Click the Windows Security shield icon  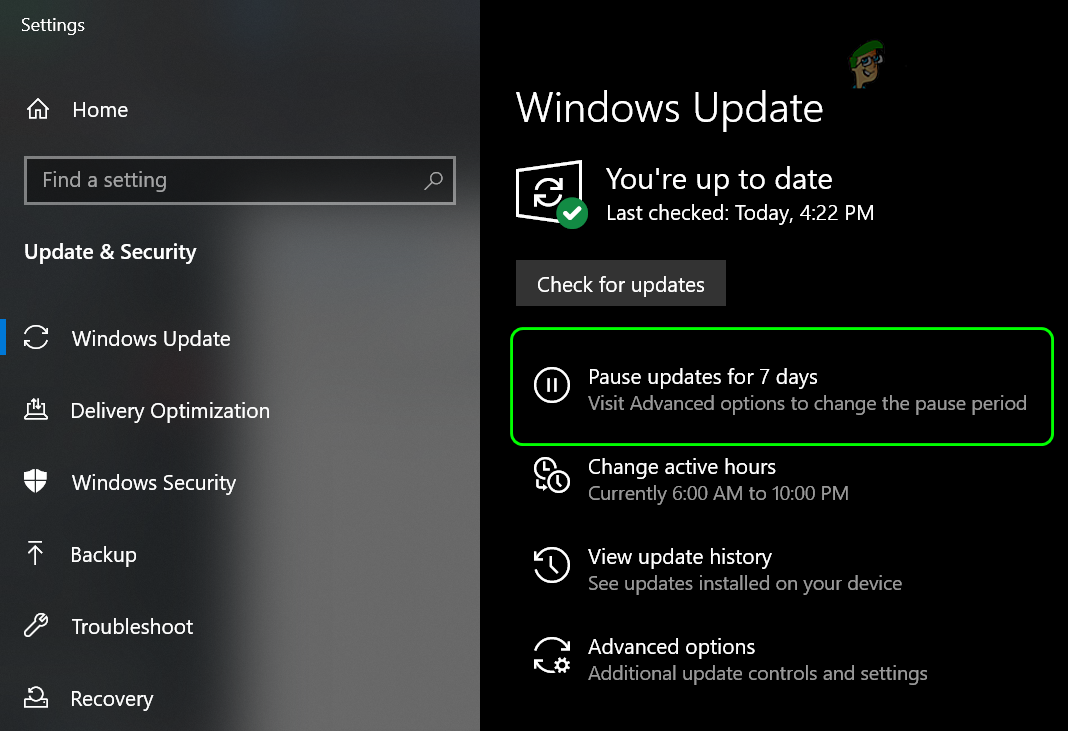click(35, 481)
